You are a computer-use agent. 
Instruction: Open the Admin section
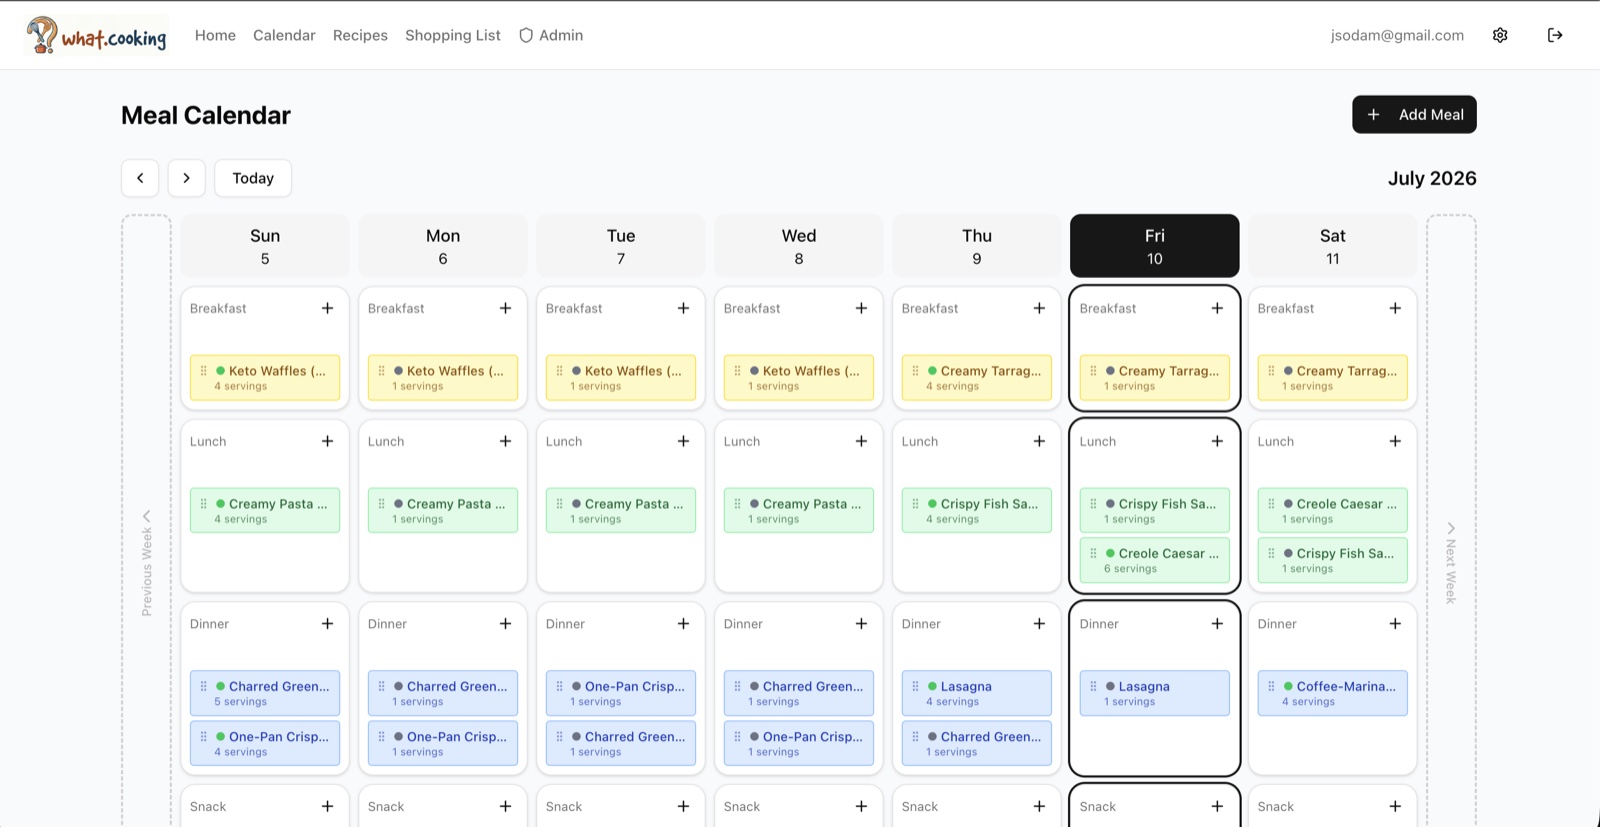tap(551, 35)
